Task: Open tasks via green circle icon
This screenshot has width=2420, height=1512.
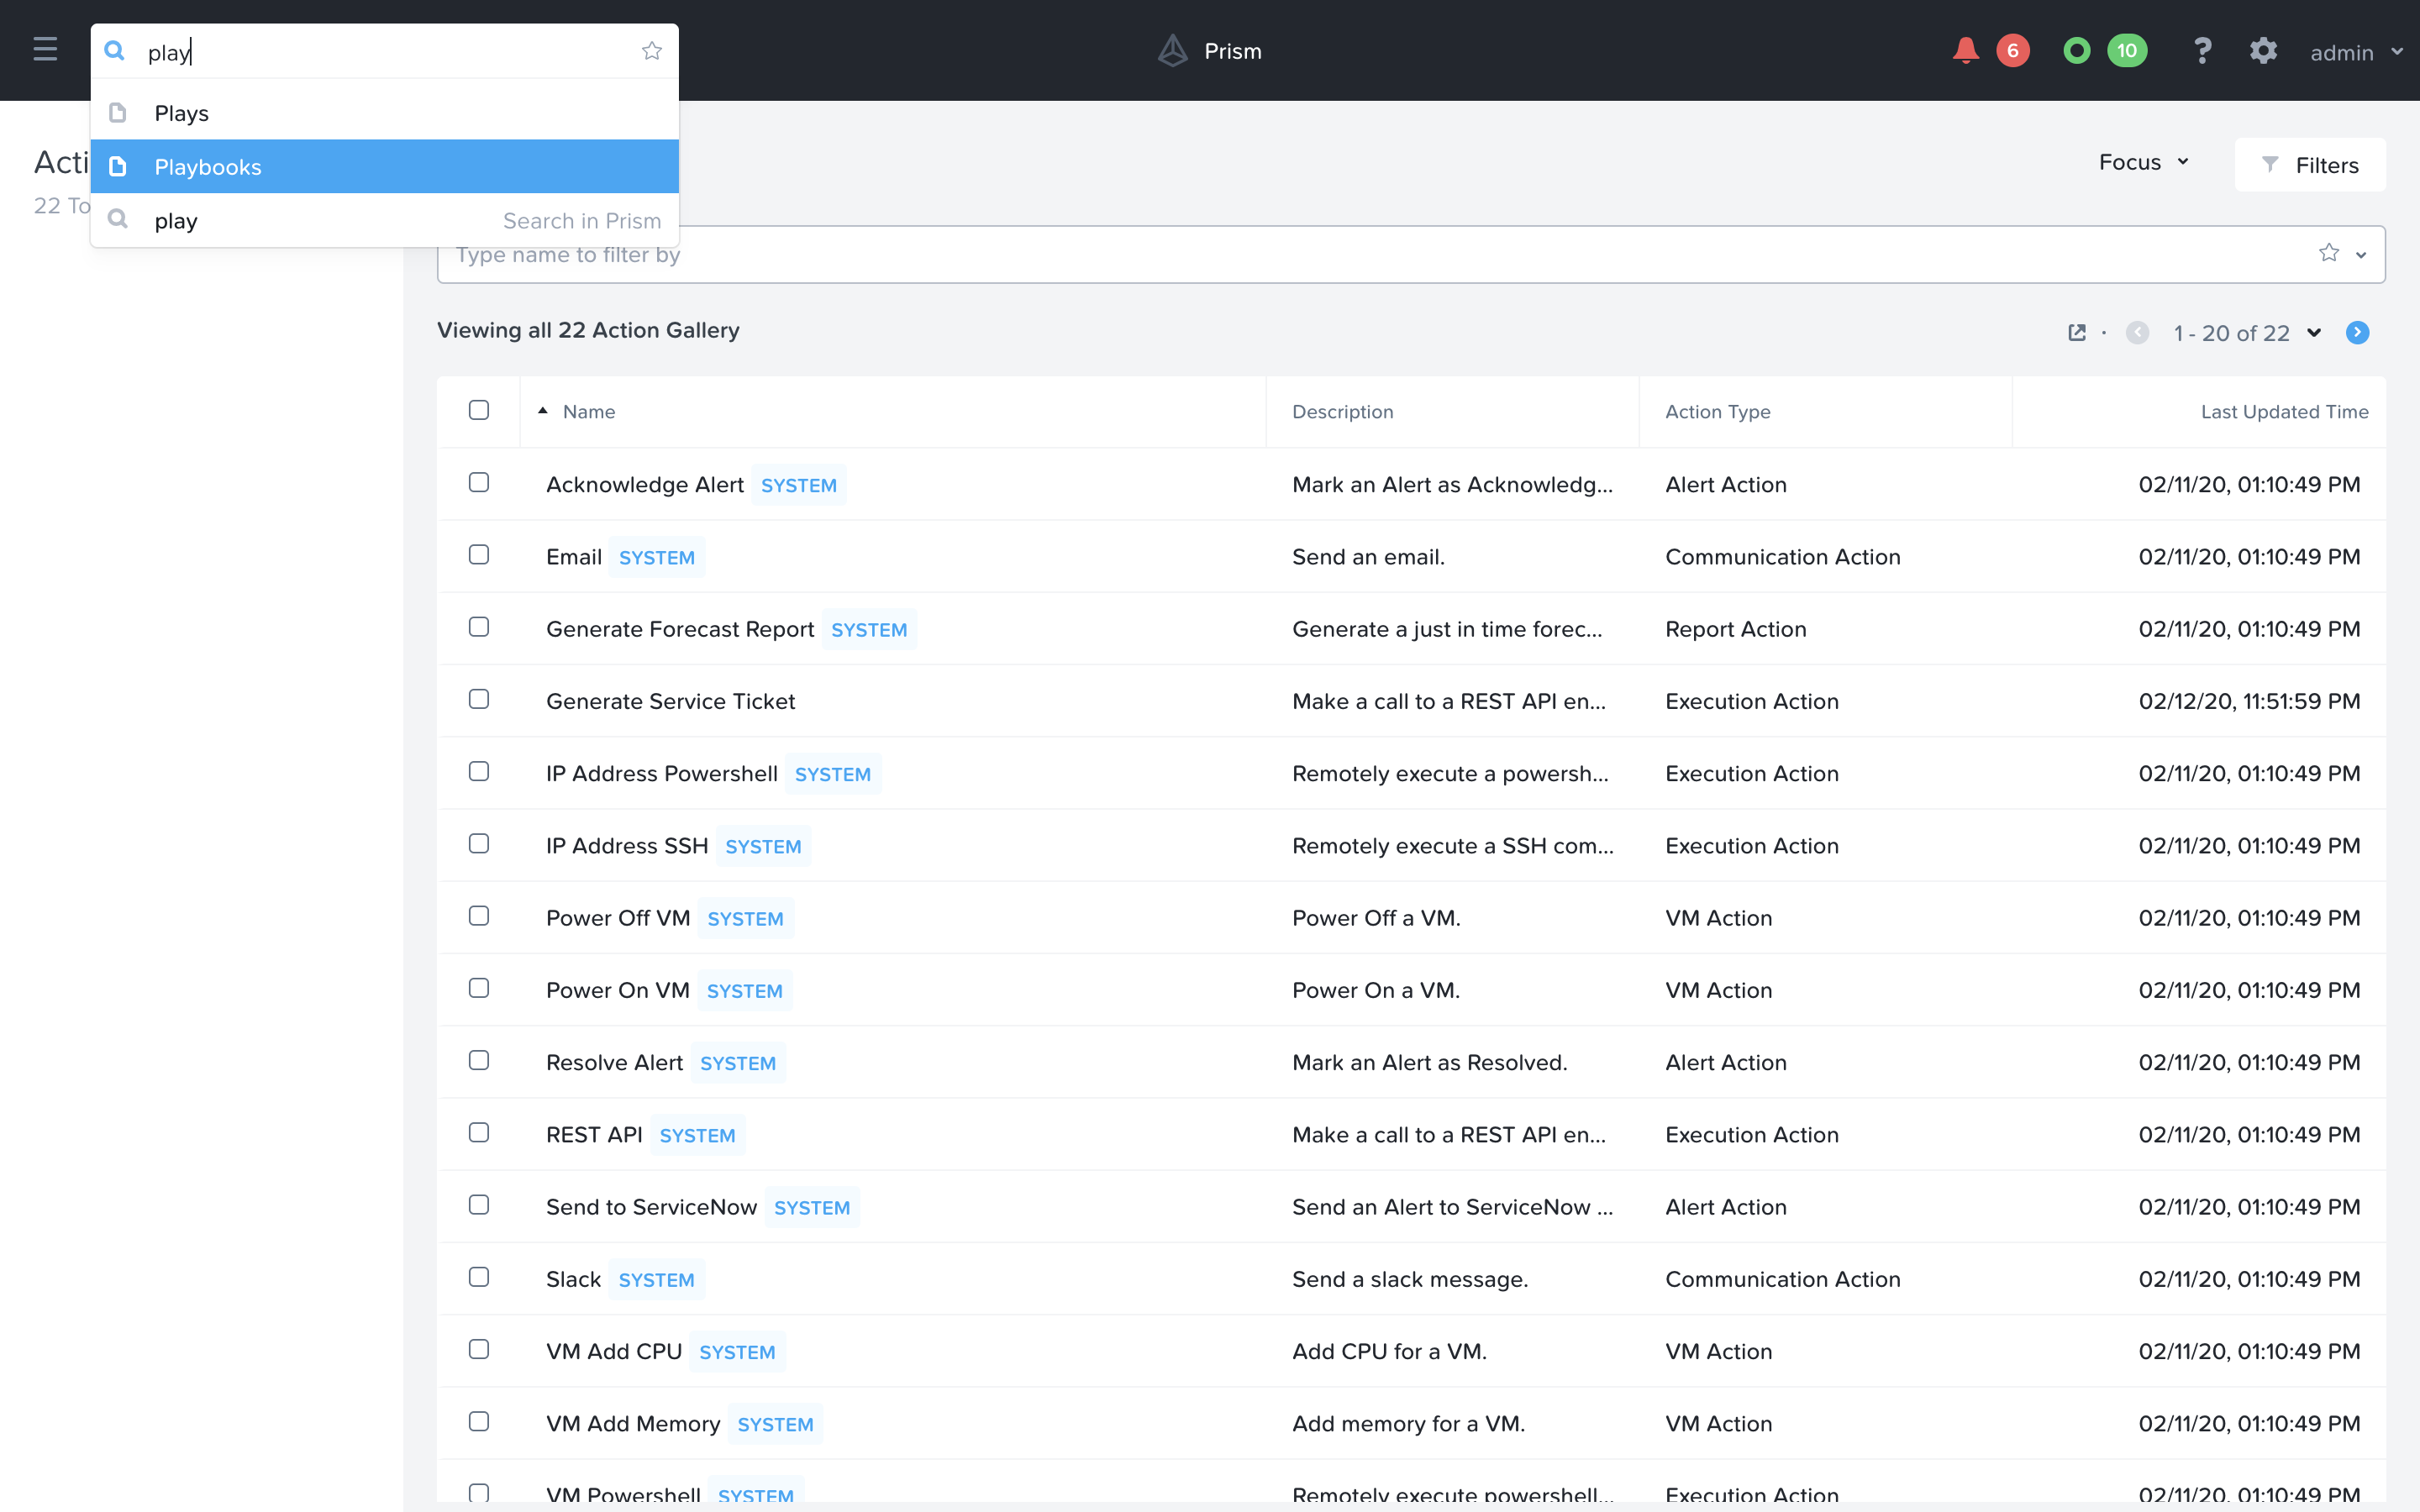Action: click(2077, 51)
